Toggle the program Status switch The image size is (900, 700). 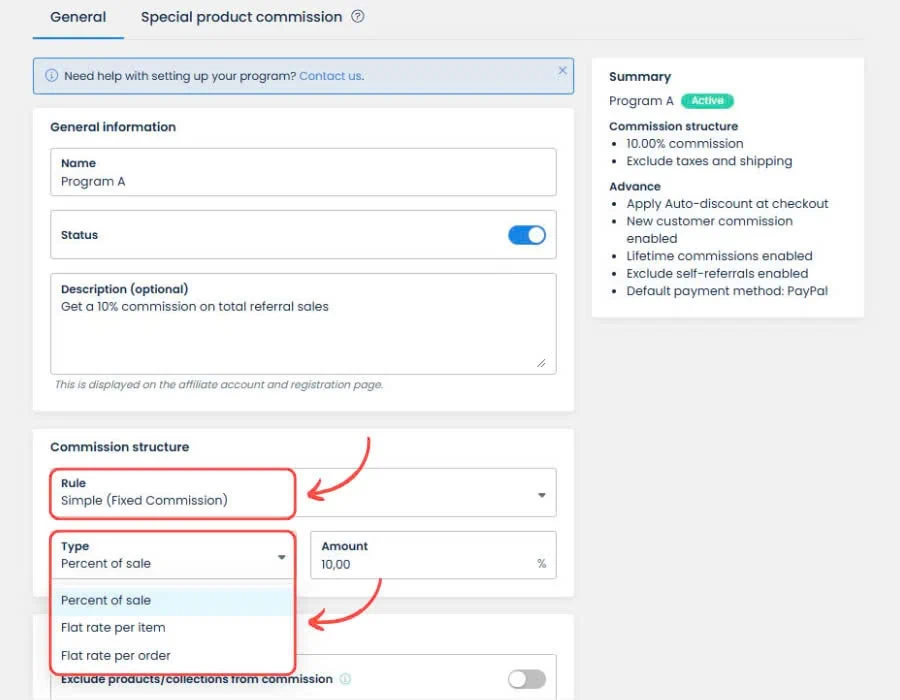click(x=526, y=235)
